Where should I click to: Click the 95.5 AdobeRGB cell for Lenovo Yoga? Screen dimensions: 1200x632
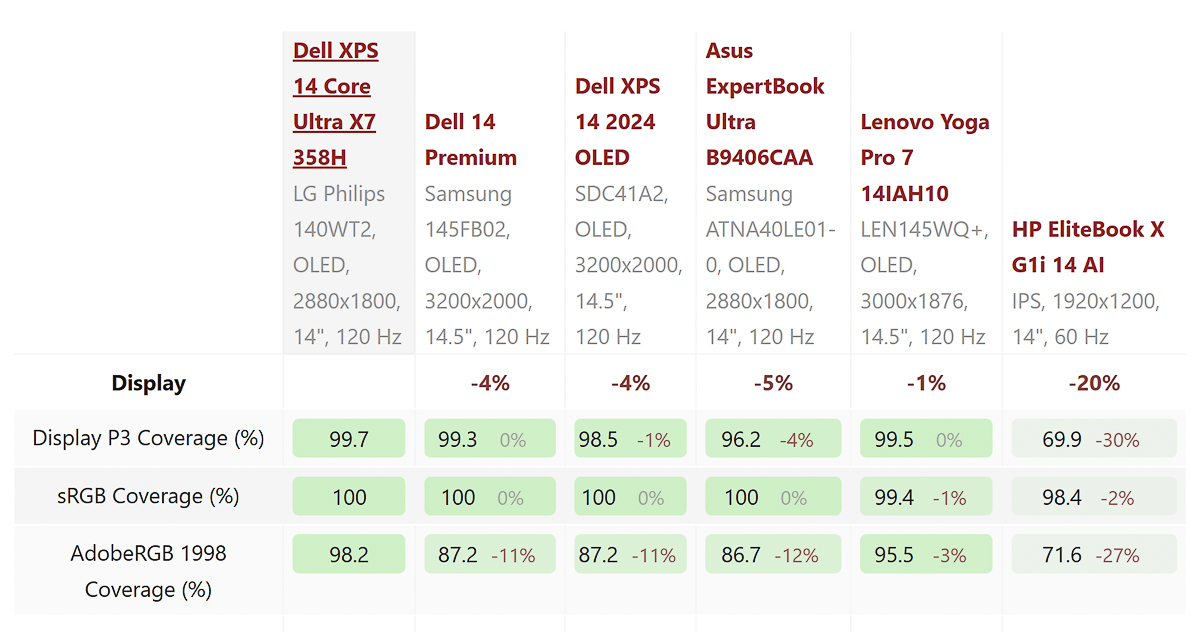tap(925, 554)
